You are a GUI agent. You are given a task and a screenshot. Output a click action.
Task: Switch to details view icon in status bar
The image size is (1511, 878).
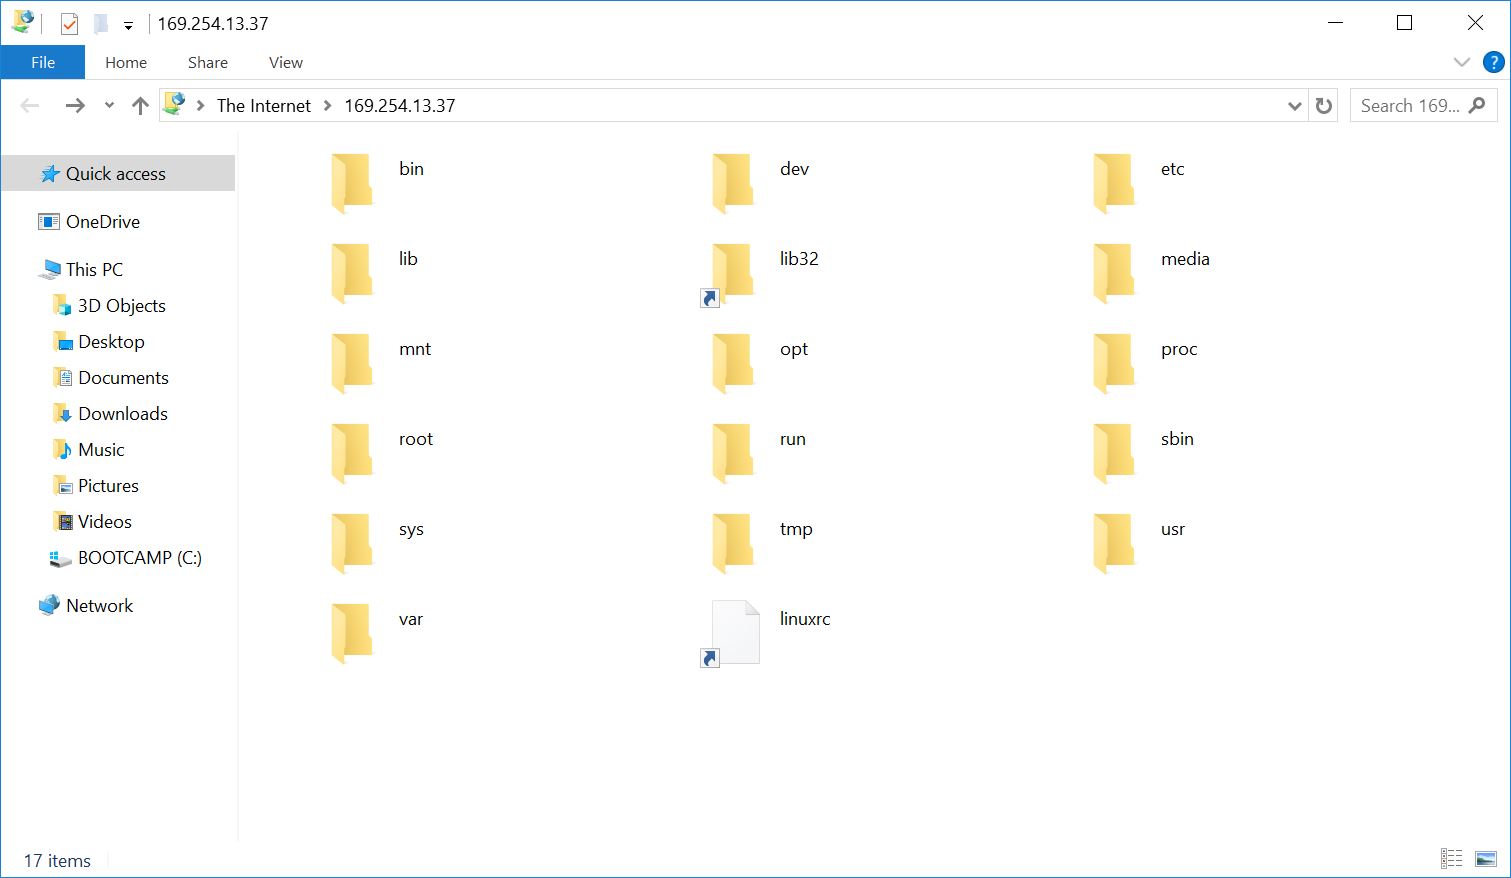pos(1452,859)
